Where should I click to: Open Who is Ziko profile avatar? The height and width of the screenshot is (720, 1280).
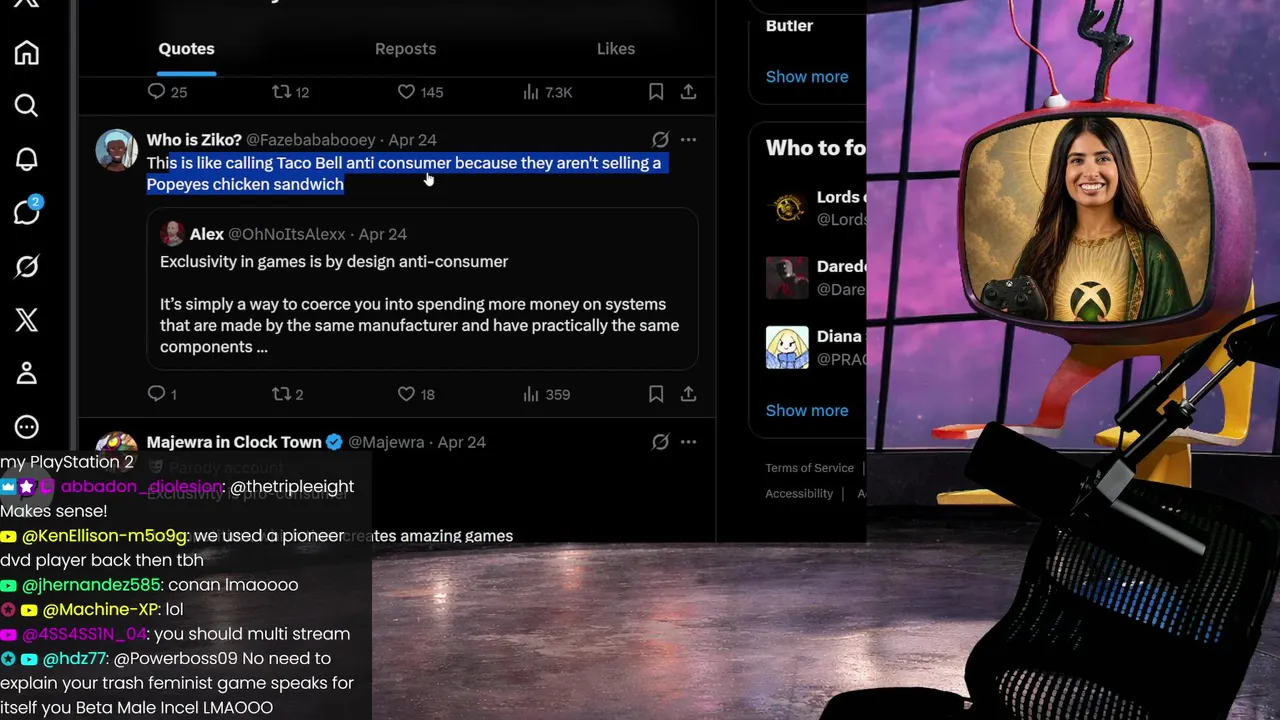[x=116, y=150]
